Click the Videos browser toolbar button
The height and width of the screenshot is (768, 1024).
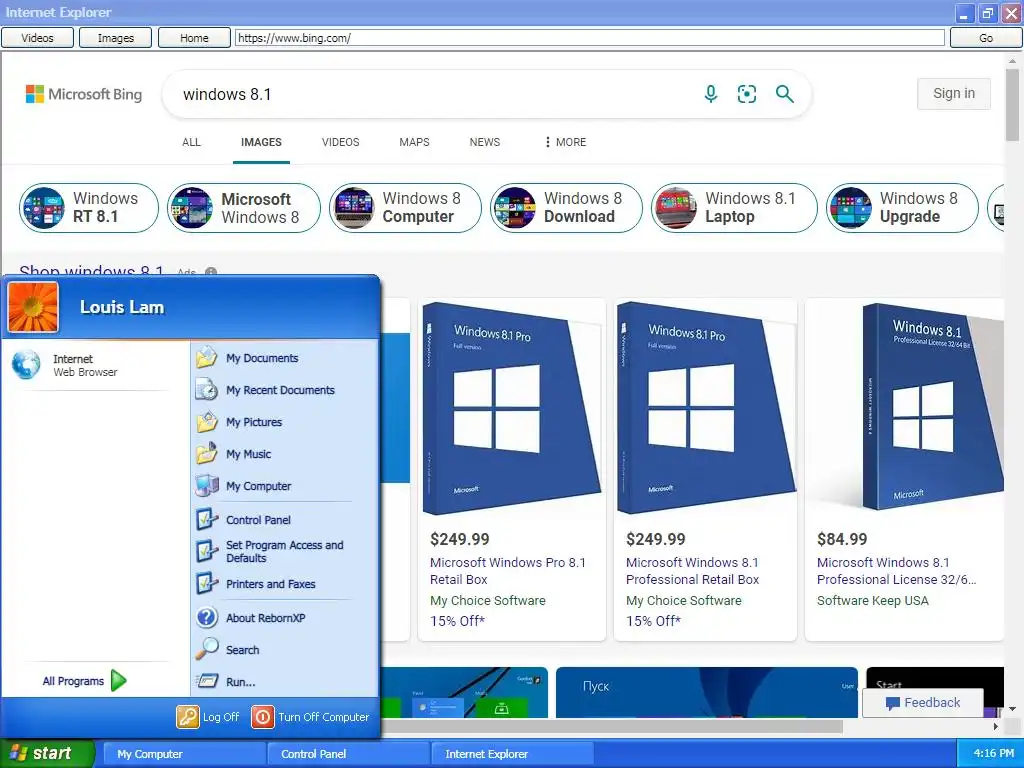pyautogui.click(x=37, y=38)
